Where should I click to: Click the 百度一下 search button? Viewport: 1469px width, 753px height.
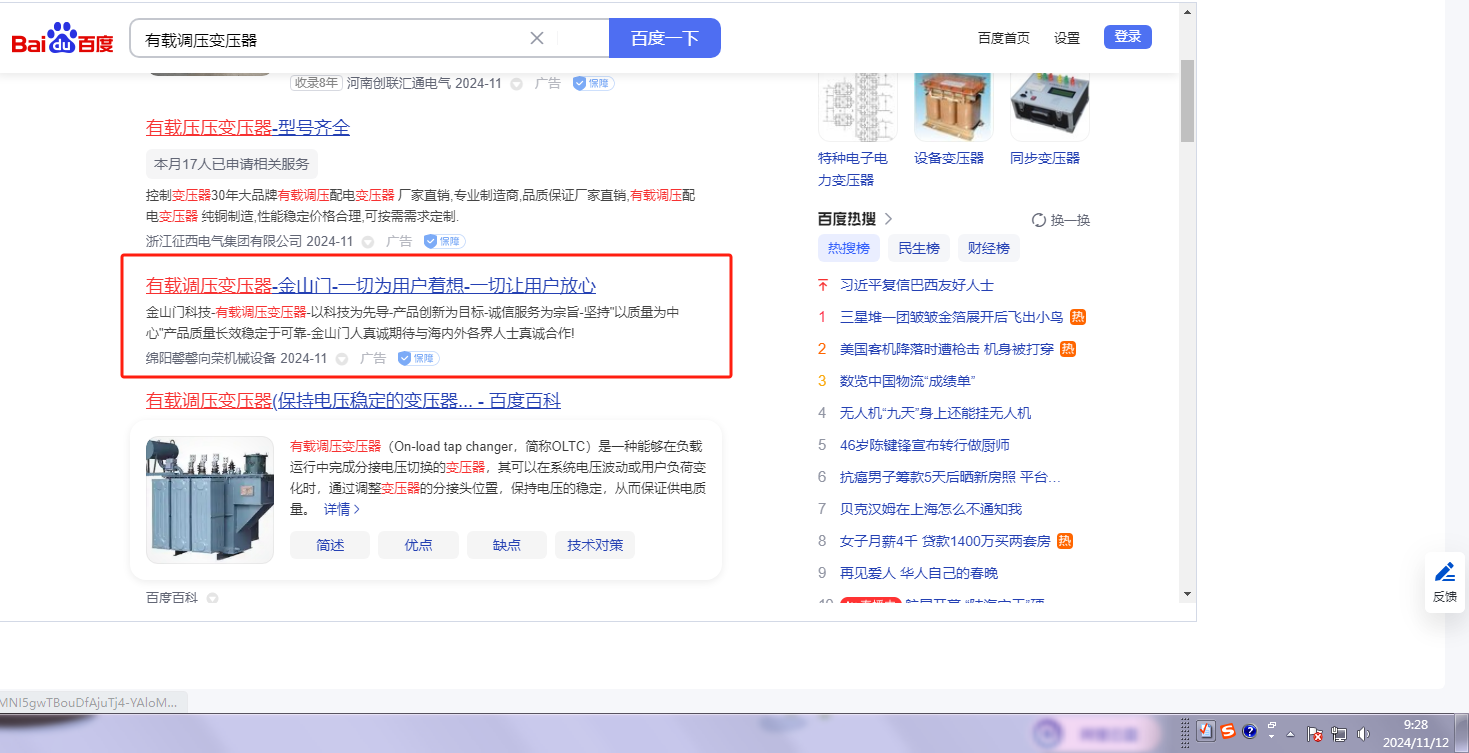point(665,38)
